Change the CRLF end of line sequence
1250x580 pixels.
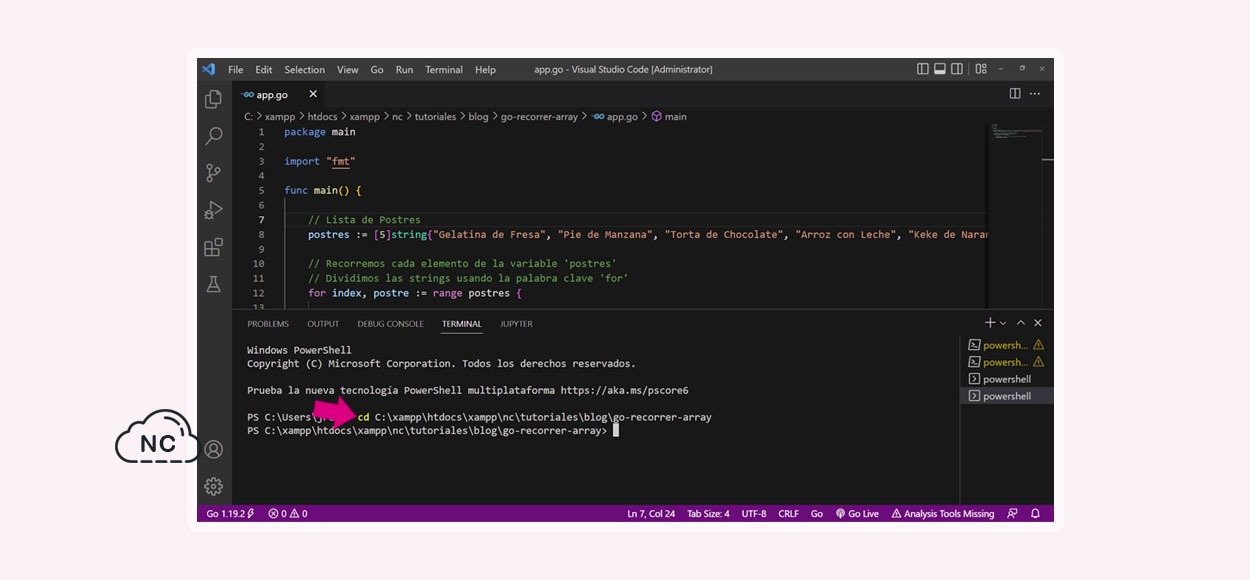788,513
